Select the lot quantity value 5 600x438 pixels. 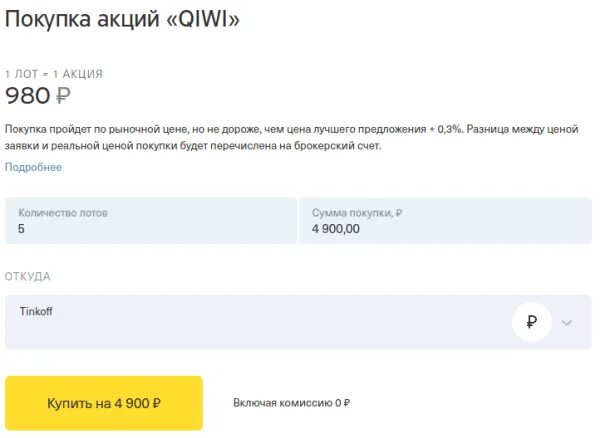point(21,229)
